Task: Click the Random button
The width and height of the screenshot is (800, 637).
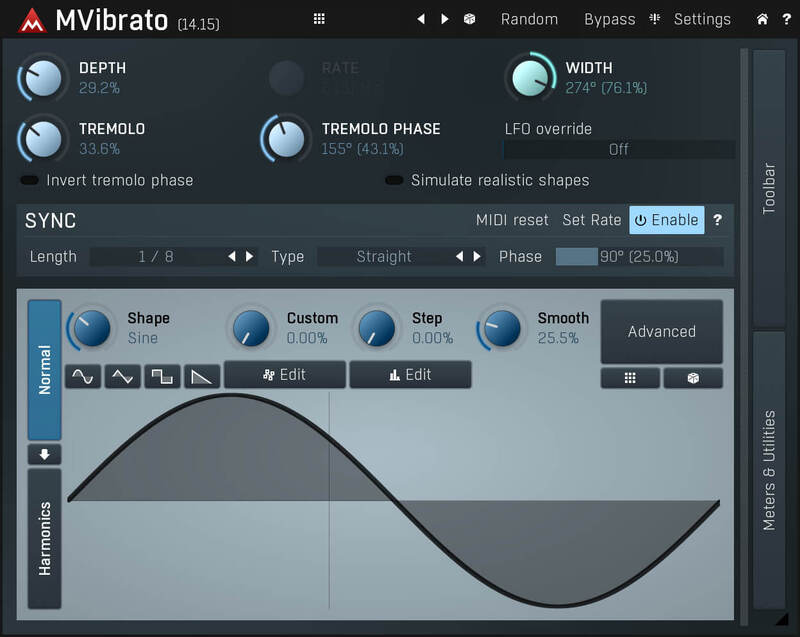Action: (529, 19)
